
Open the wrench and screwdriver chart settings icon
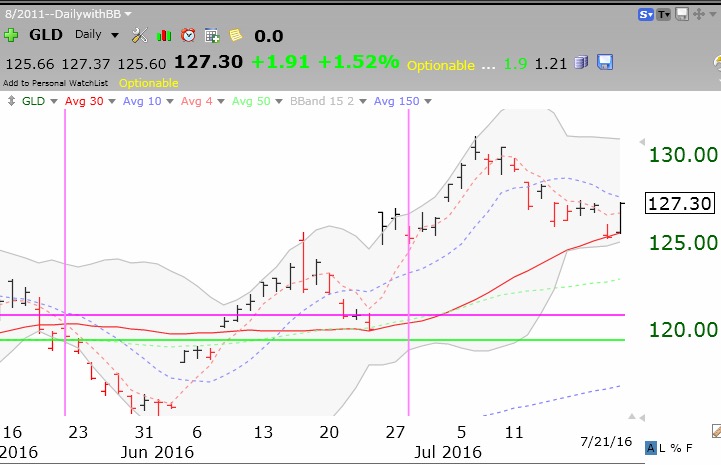point(139,35)
